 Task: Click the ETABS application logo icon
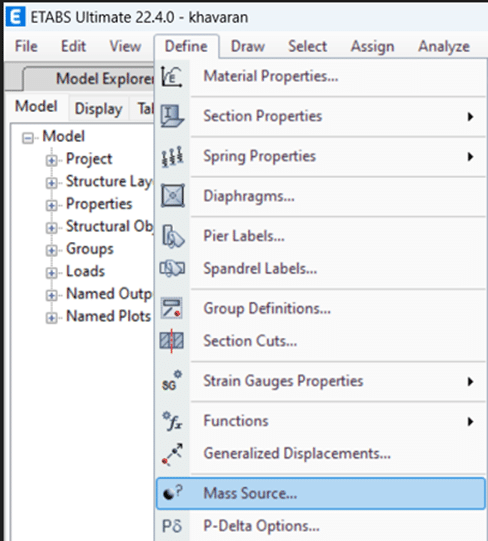tap(16, 17)
